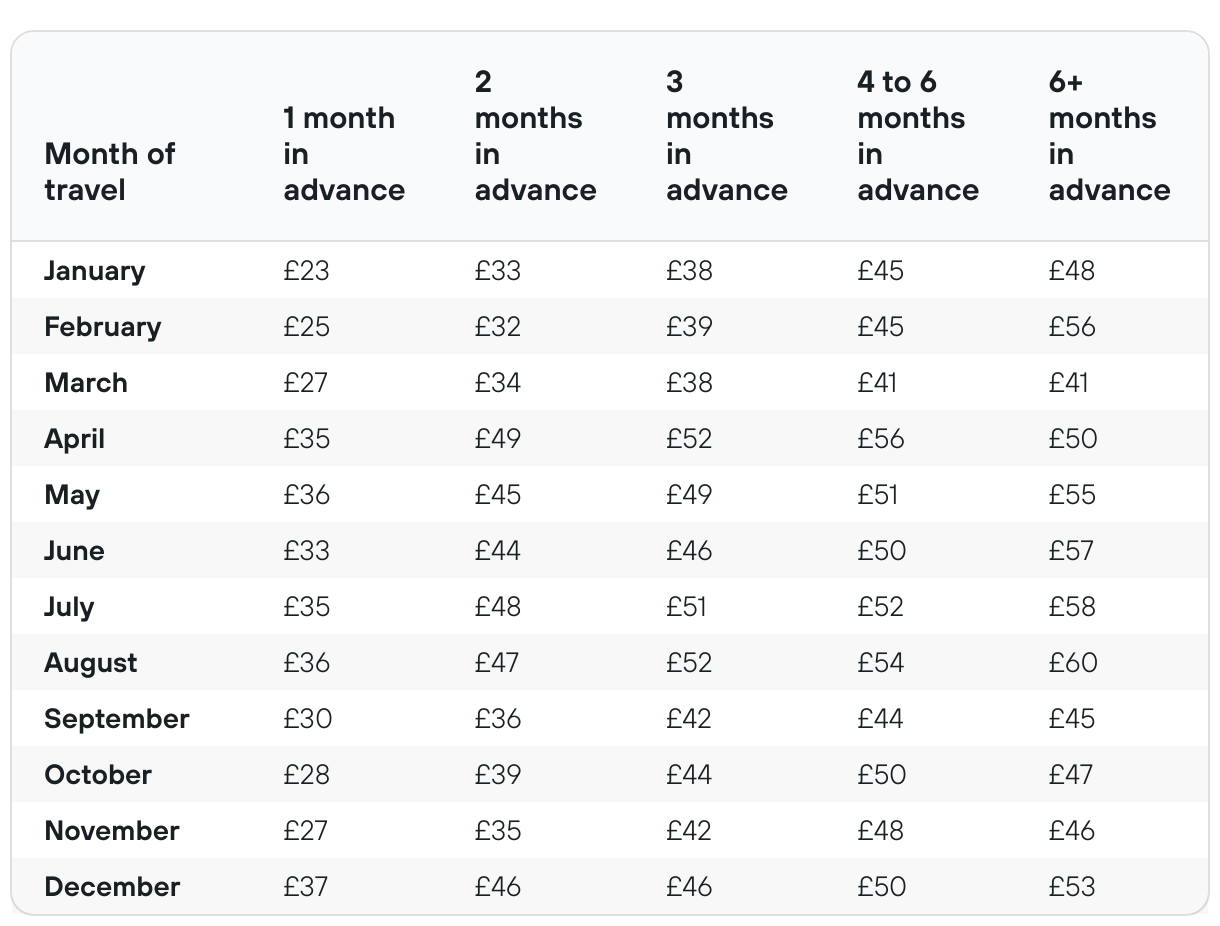The height and width of the screenshot is (926, 1220).
Task: Click the September row label
Action: click(x=116, y=719)
